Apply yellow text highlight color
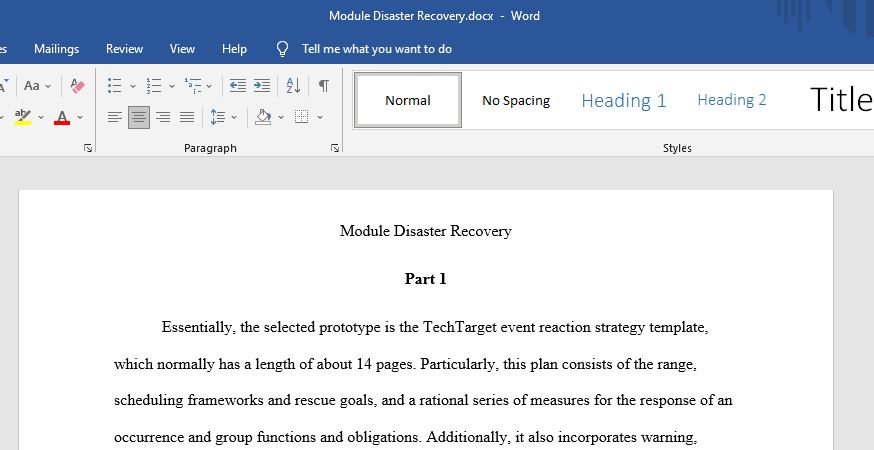The width and height of the screenshot is (874, 450). (23, 117)
